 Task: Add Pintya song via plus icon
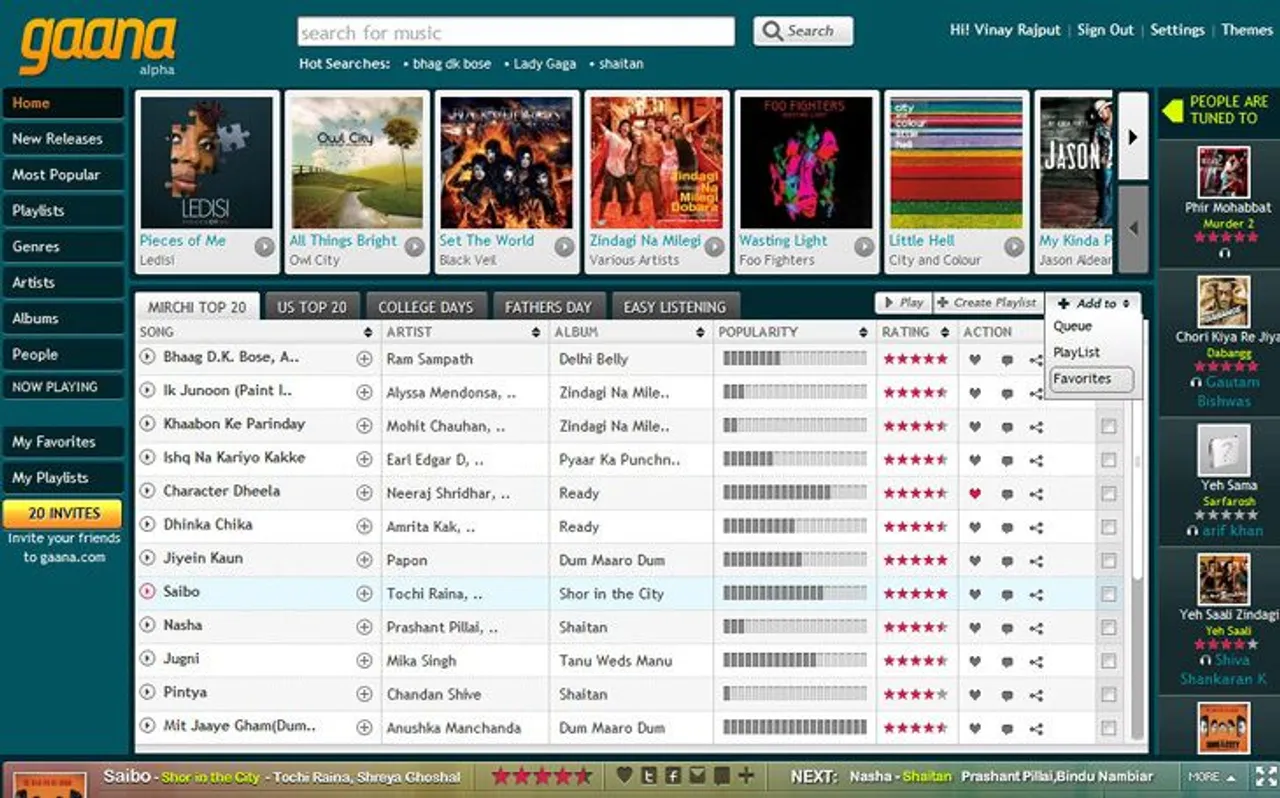[x=364, y=694]
